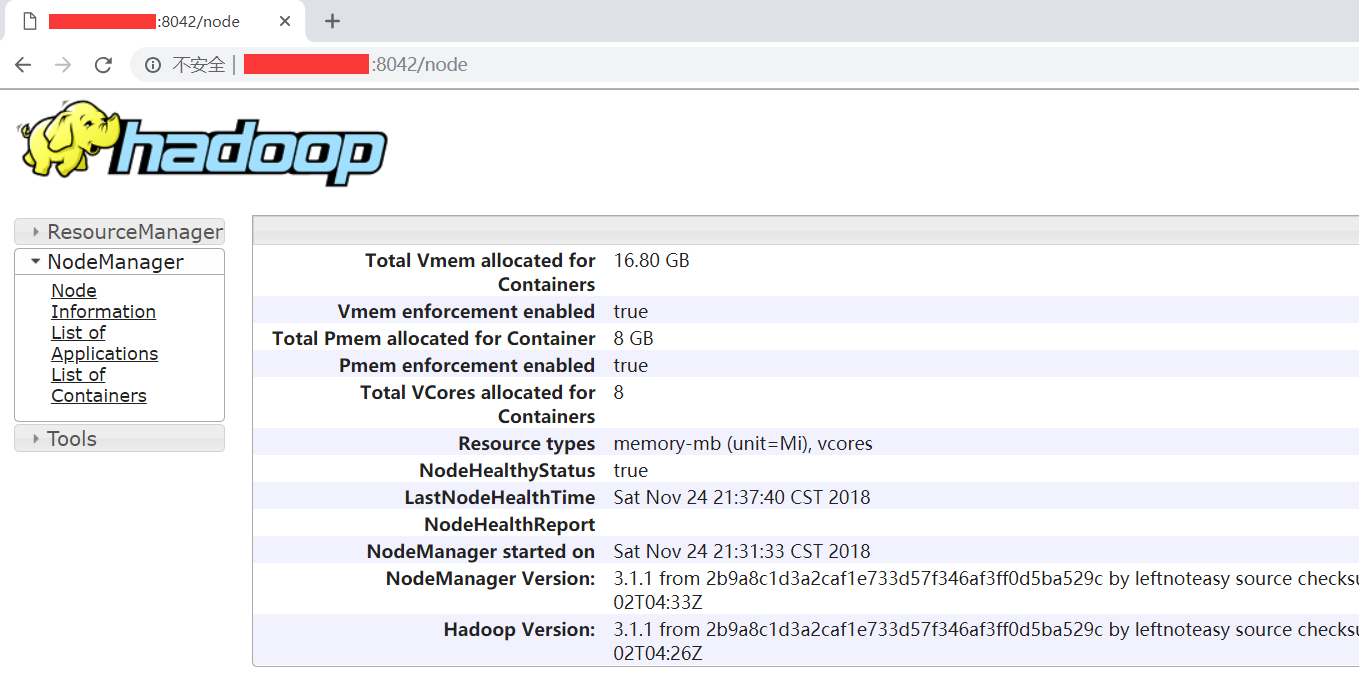Click the VCores value 8
1359x687 pixels.
[618, 393]
